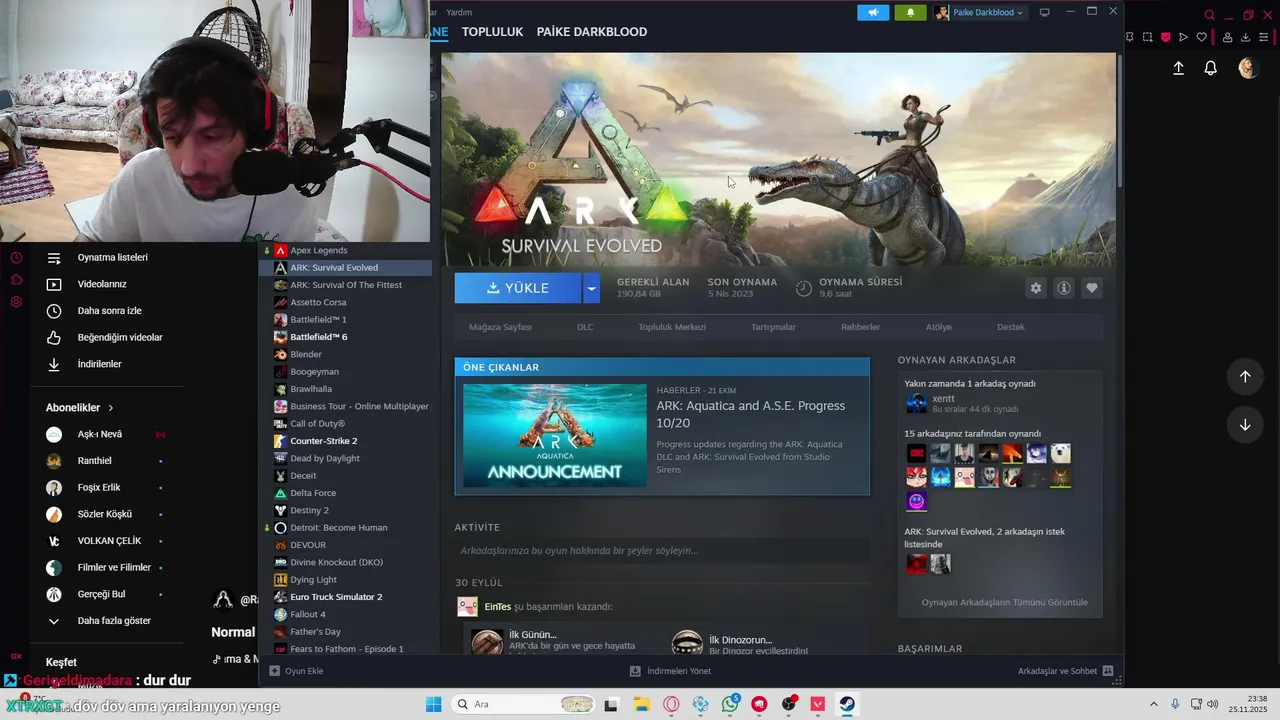Open İndirilenler in YouTube sidebar

(x=99, y=364)
